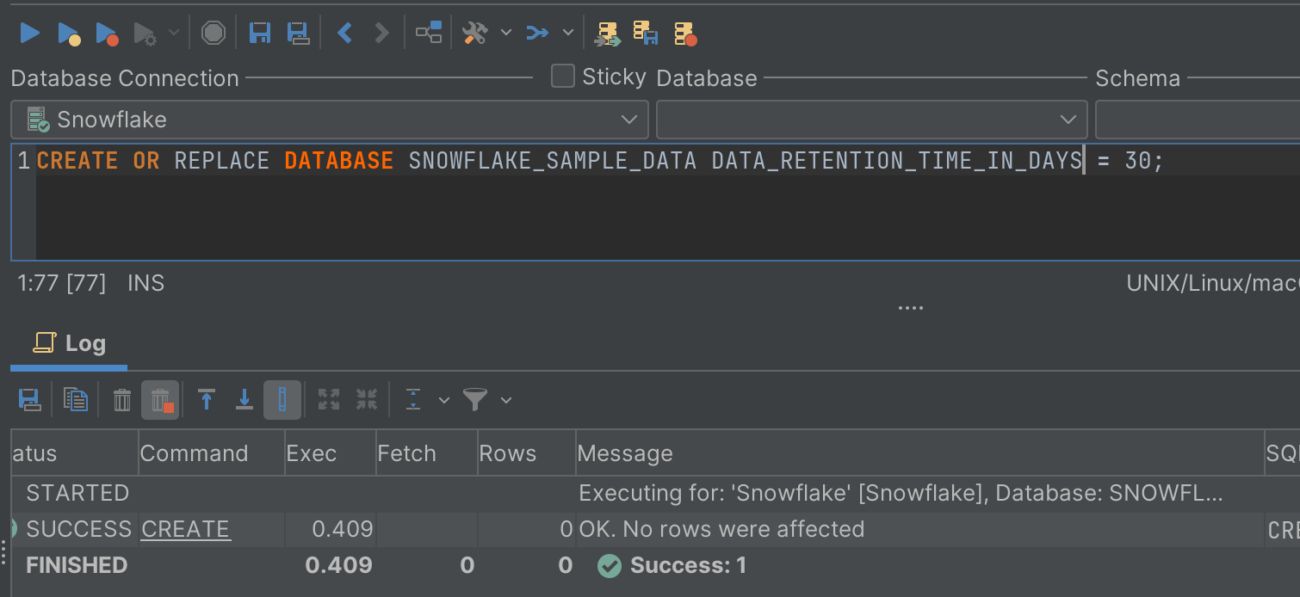Switch to the Log tab
1300x597 pixels.
point(68,343)
